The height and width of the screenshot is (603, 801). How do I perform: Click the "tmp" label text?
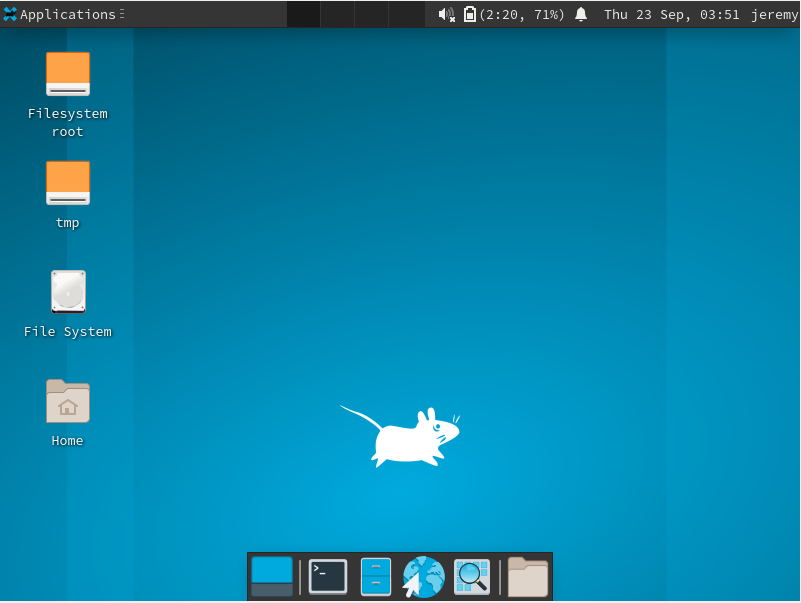coord(67,223)
